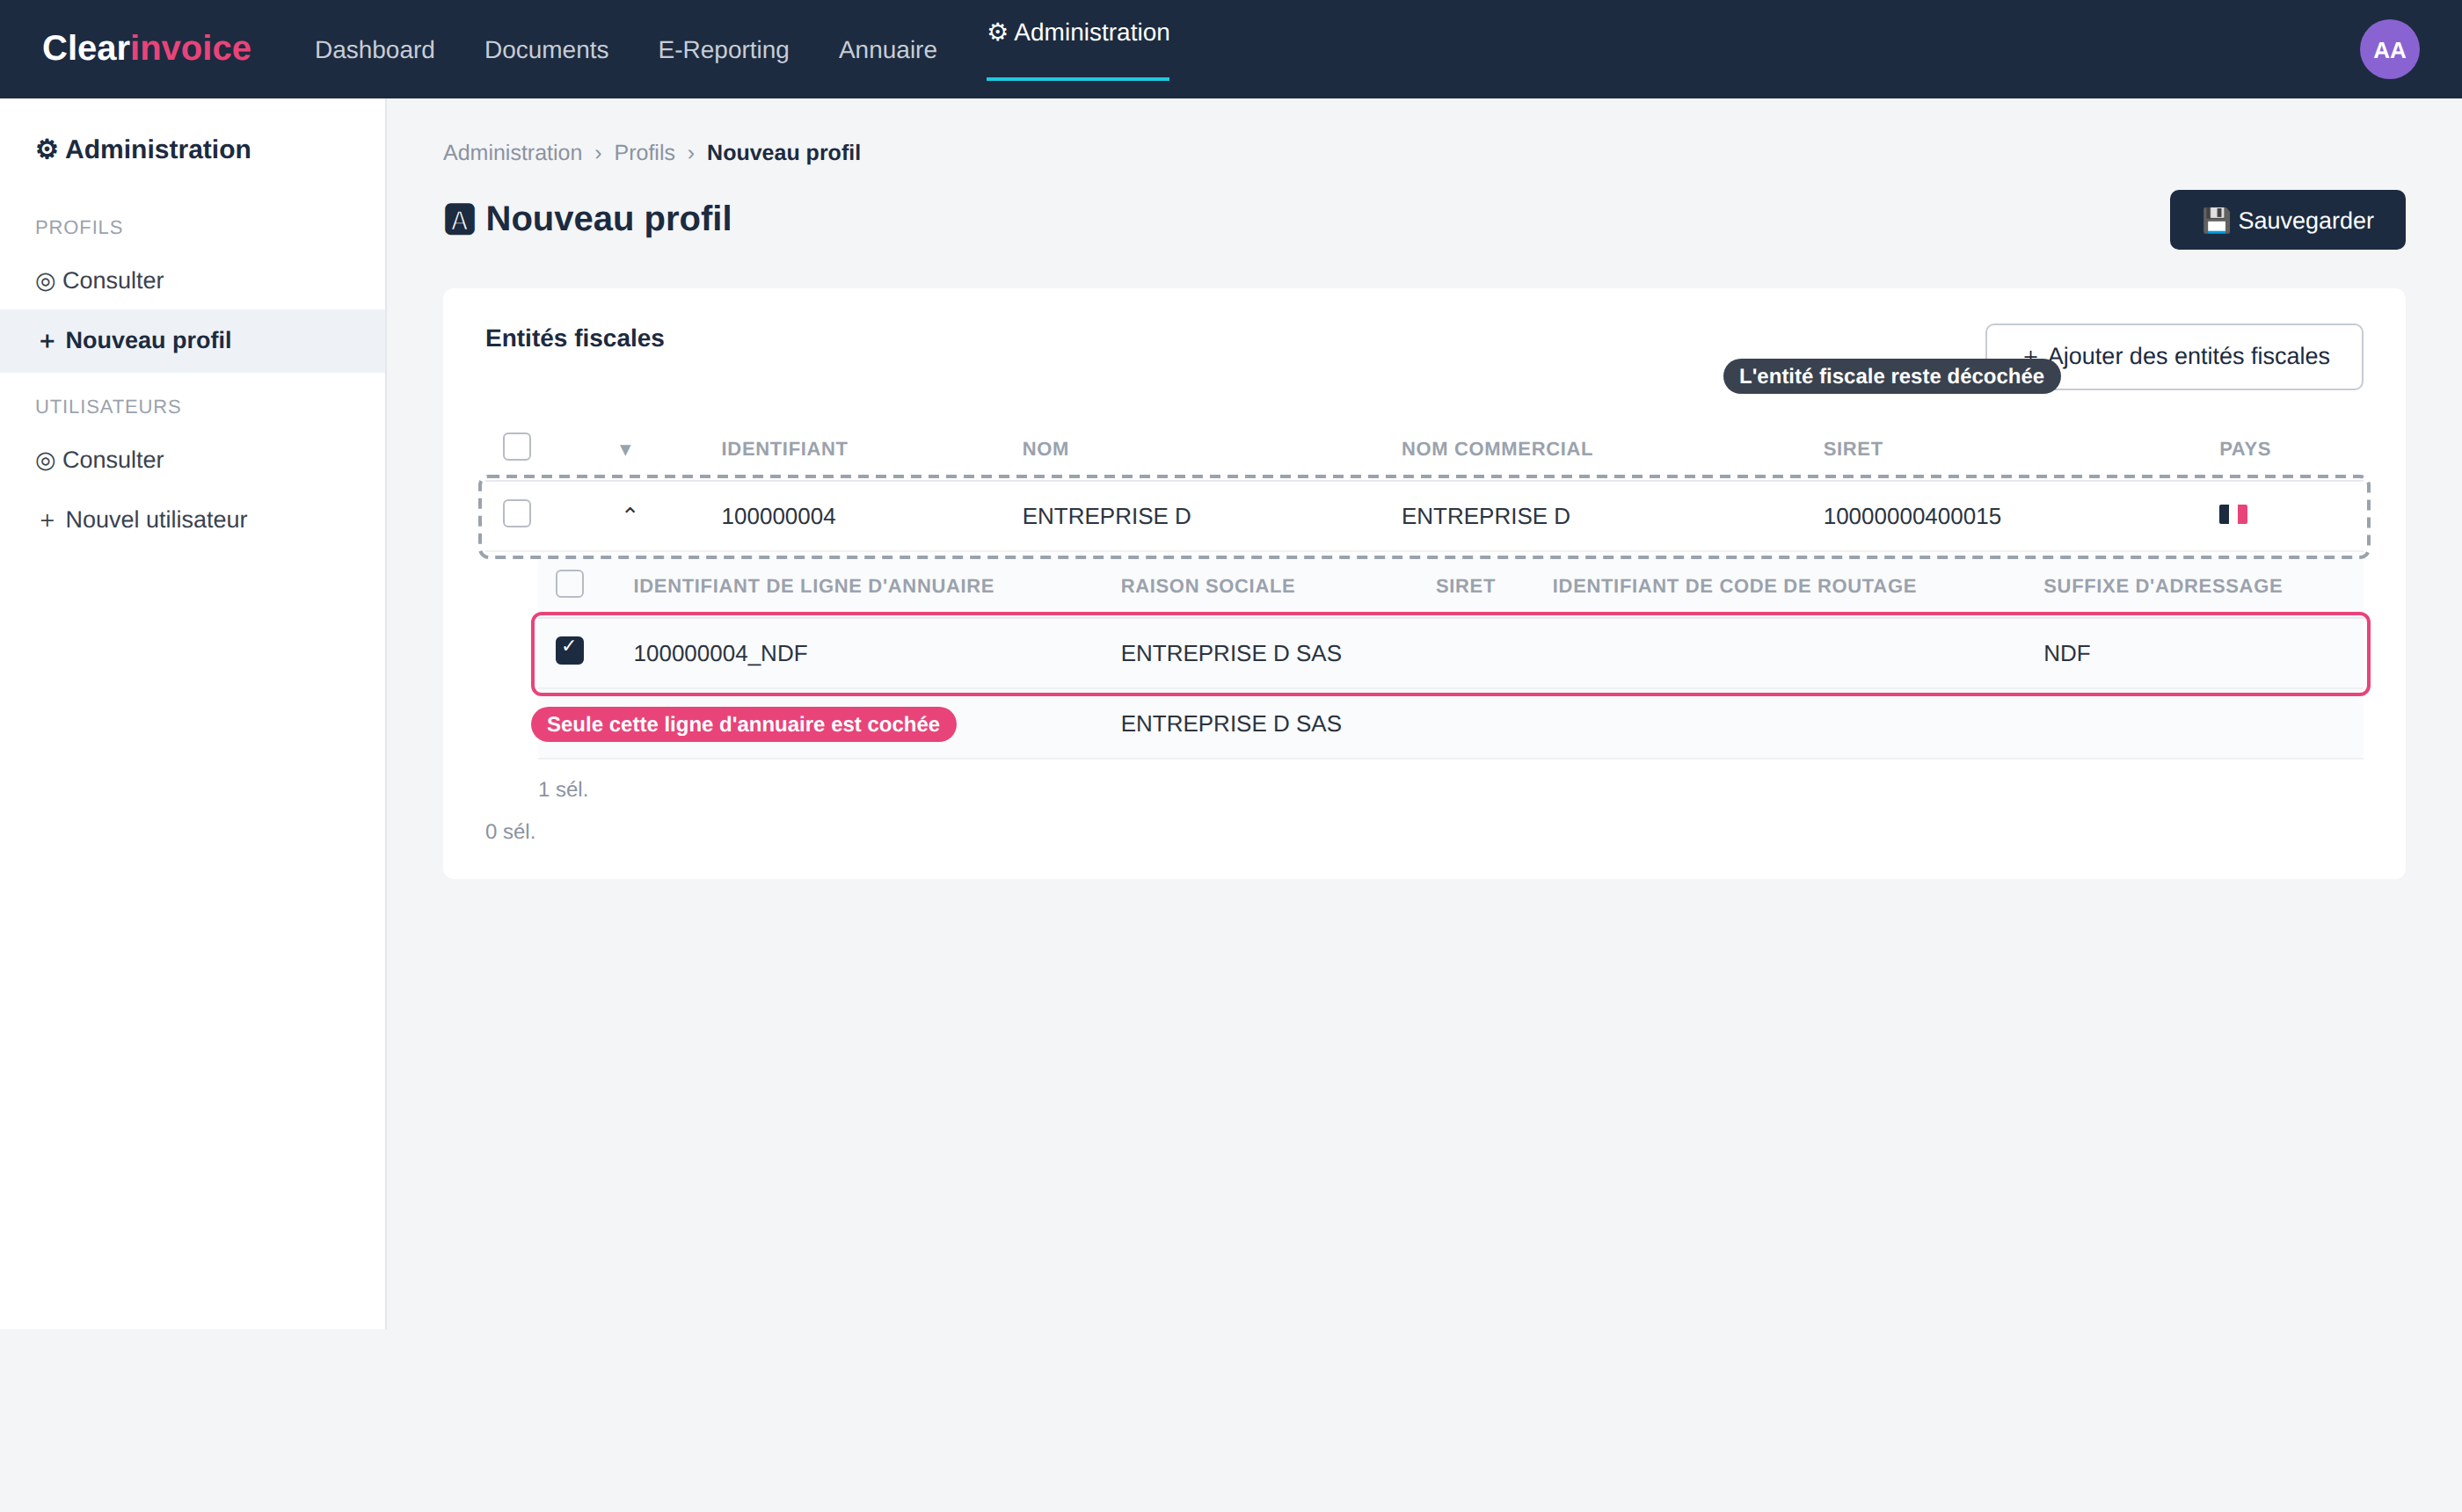Sort by the NOM COMMERCIAL column header
Viewport: 2462px width, 1512px height.
[1496, 448]
